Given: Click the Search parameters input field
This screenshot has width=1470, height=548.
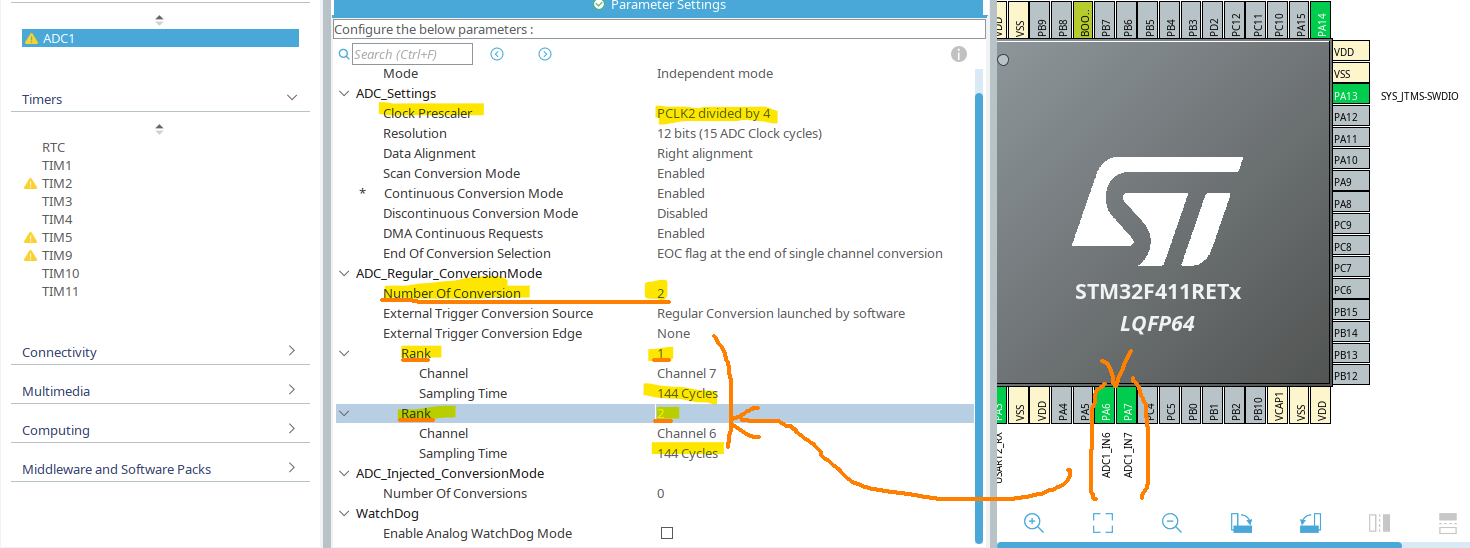Looking at the screenshot, I should [x=411, y=54].
